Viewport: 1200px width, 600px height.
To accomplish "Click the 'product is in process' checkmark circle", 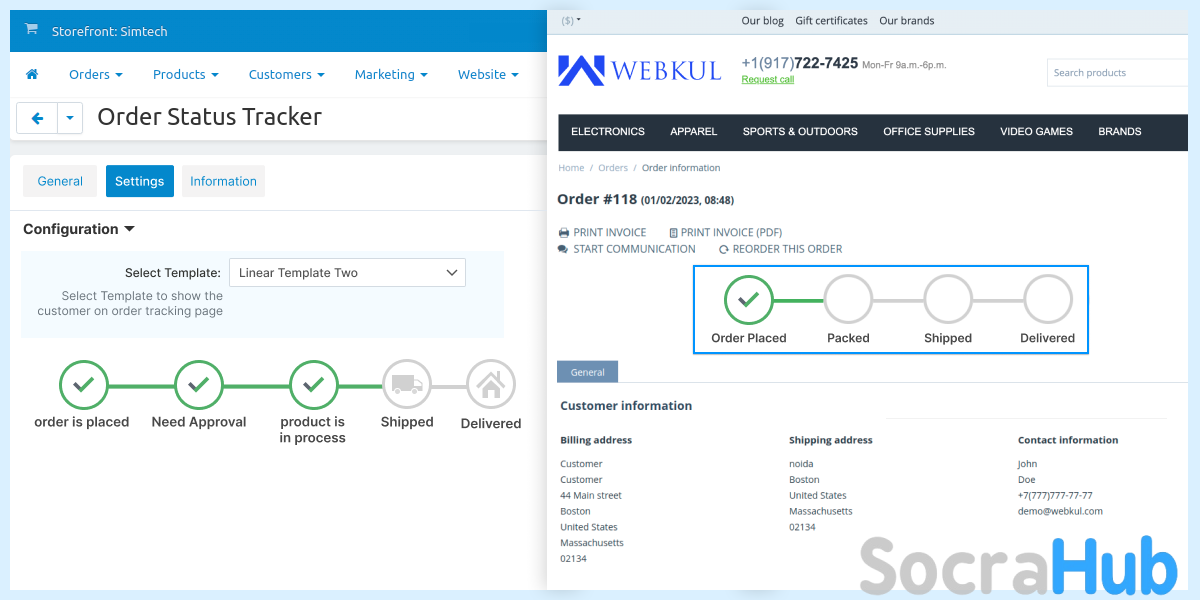I will coord(314,385).
